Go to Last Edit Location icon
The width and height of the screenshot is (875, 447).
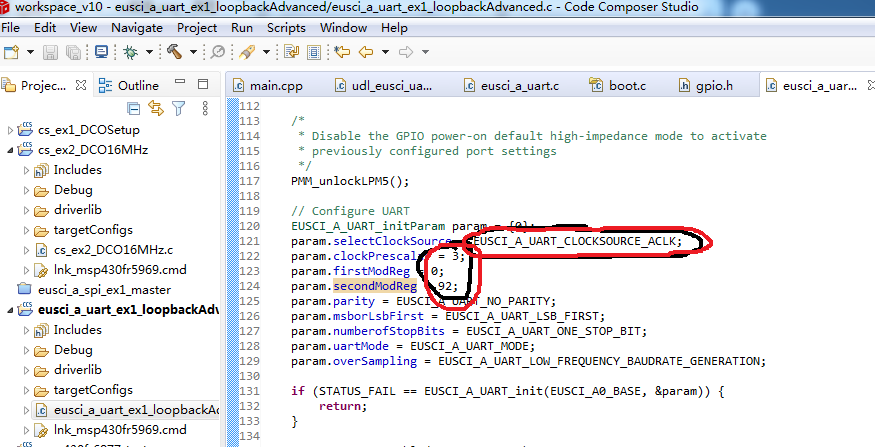(x=342, y=52)
